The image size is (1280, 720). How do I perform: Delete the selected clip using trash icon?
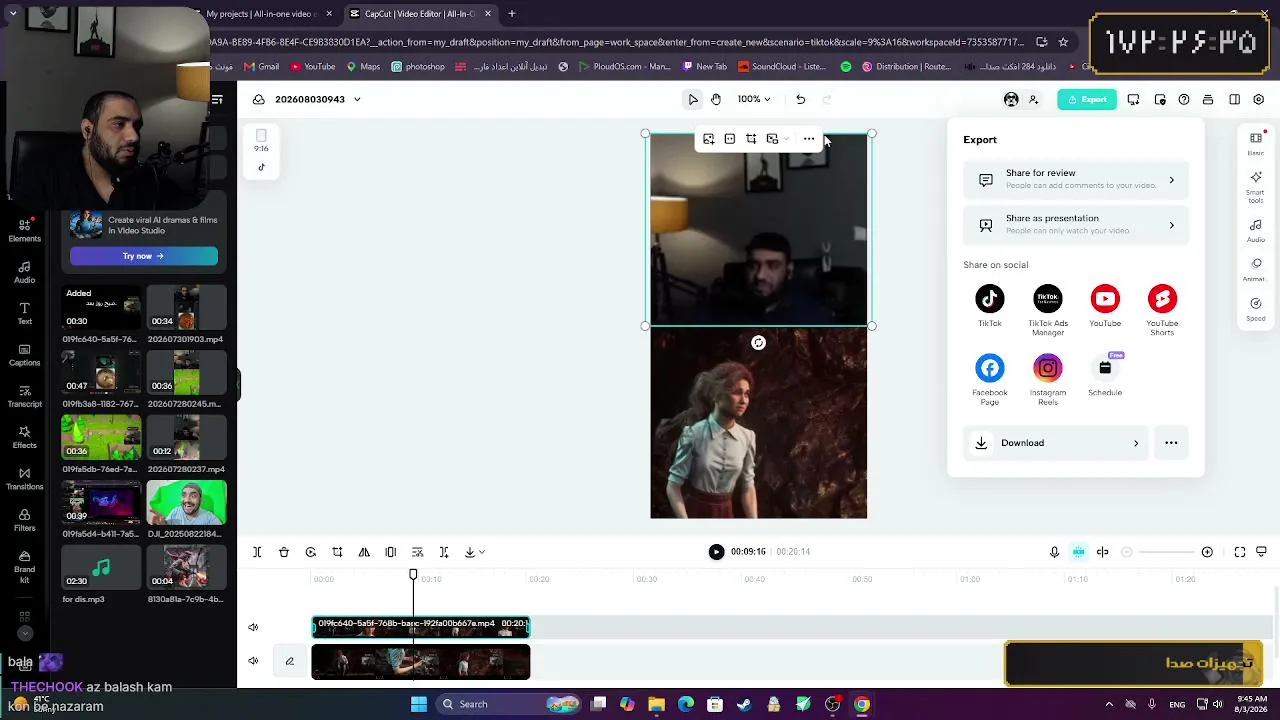284,552
